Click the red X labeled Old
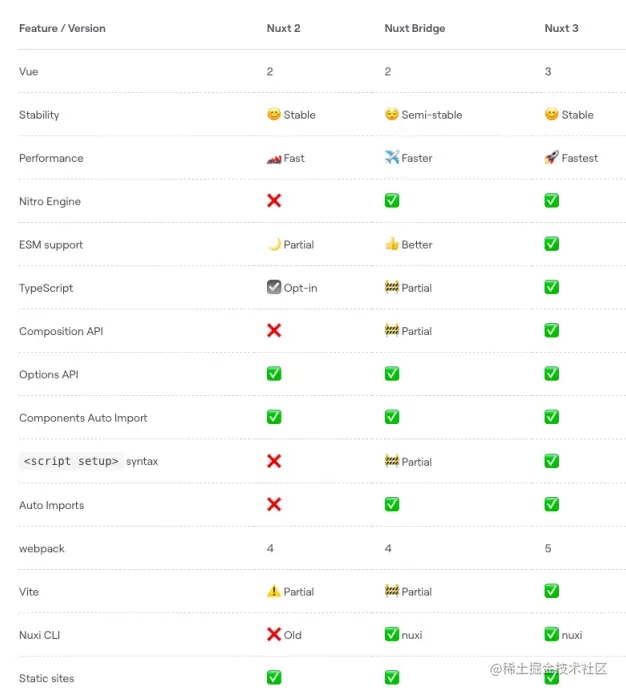 click(x=274, y=634)
